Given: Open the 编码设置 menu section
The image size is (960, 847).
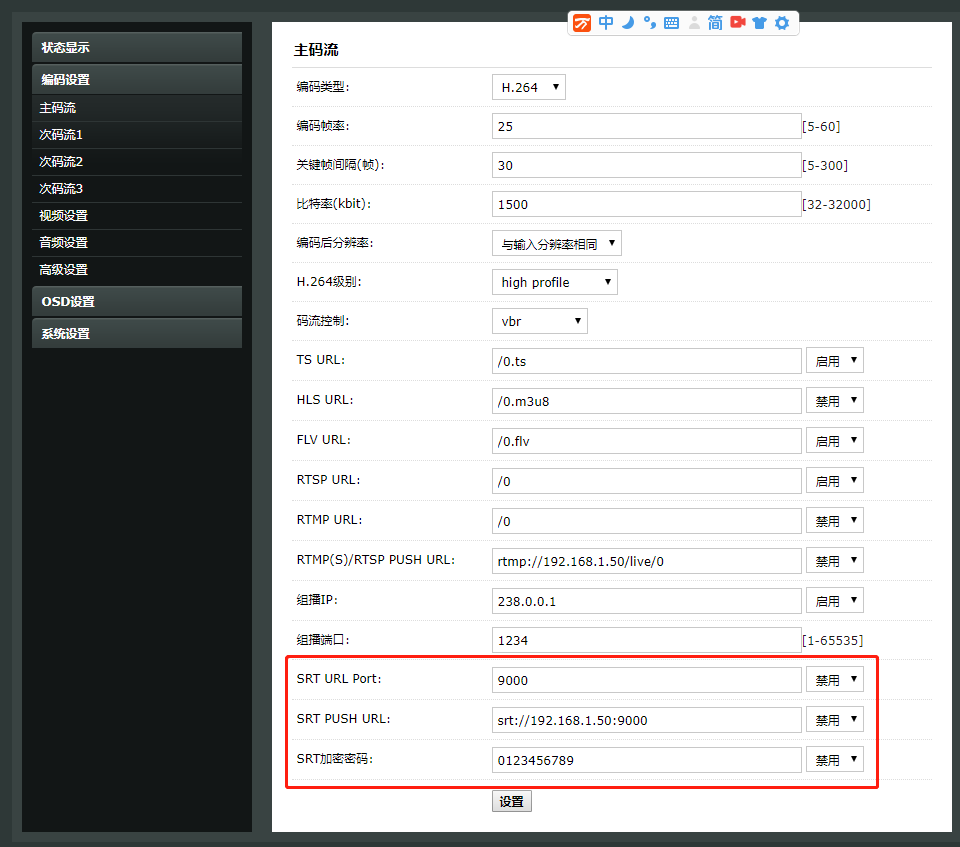Looking at the screenshot, I should pyautogui.click(x=137, y=80).
